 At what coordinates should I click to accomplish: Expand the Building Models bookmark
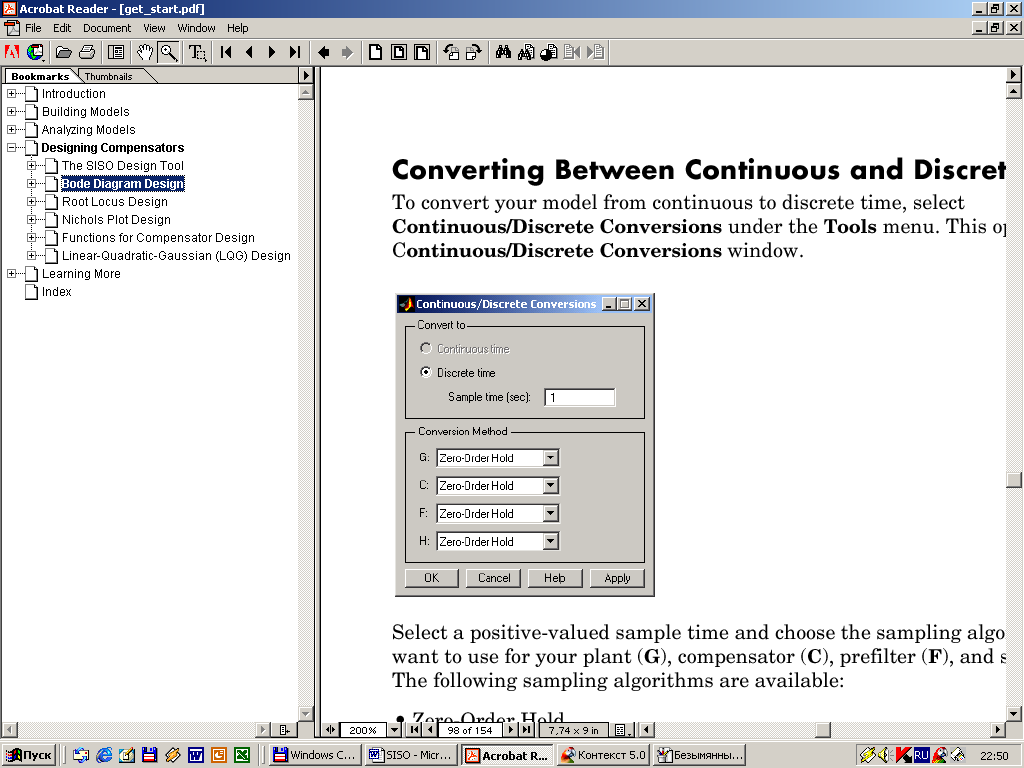click(12, 112)
